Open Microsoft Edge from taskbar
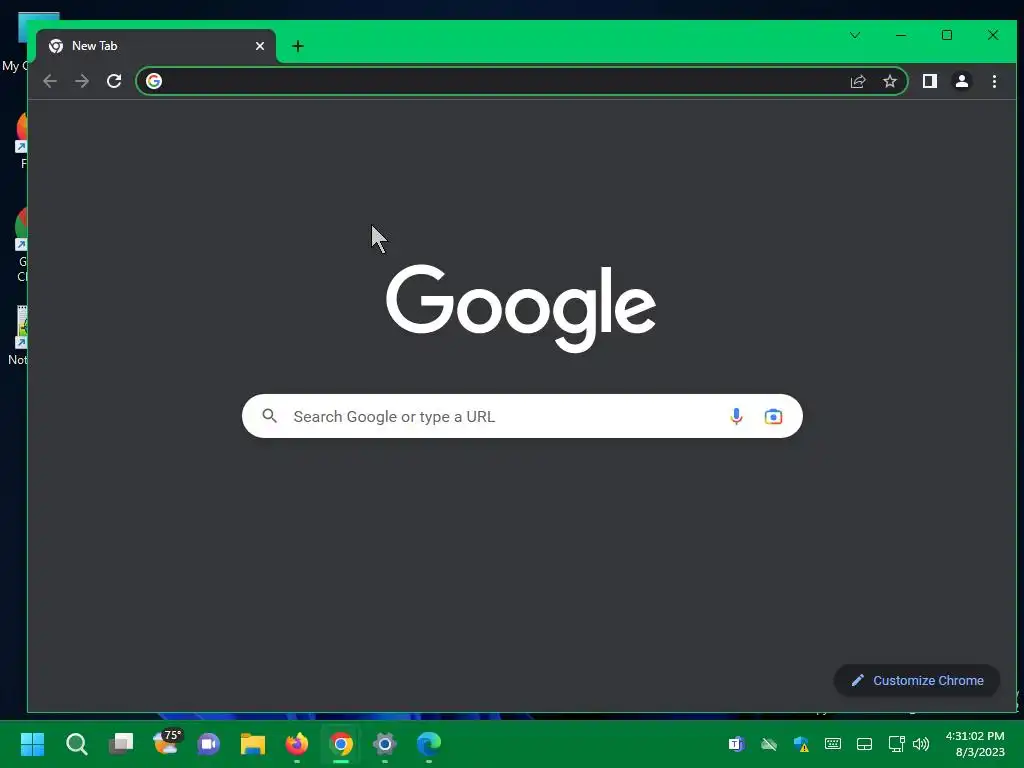The image size is (1024, 768). 429,743
